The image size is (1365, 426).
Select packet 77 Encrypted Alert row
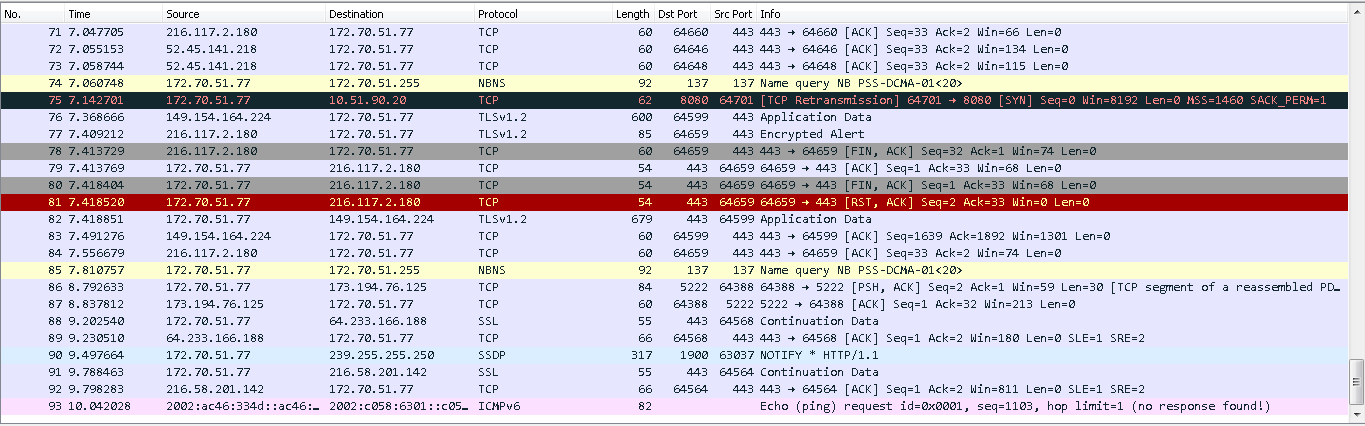[600, 134]
